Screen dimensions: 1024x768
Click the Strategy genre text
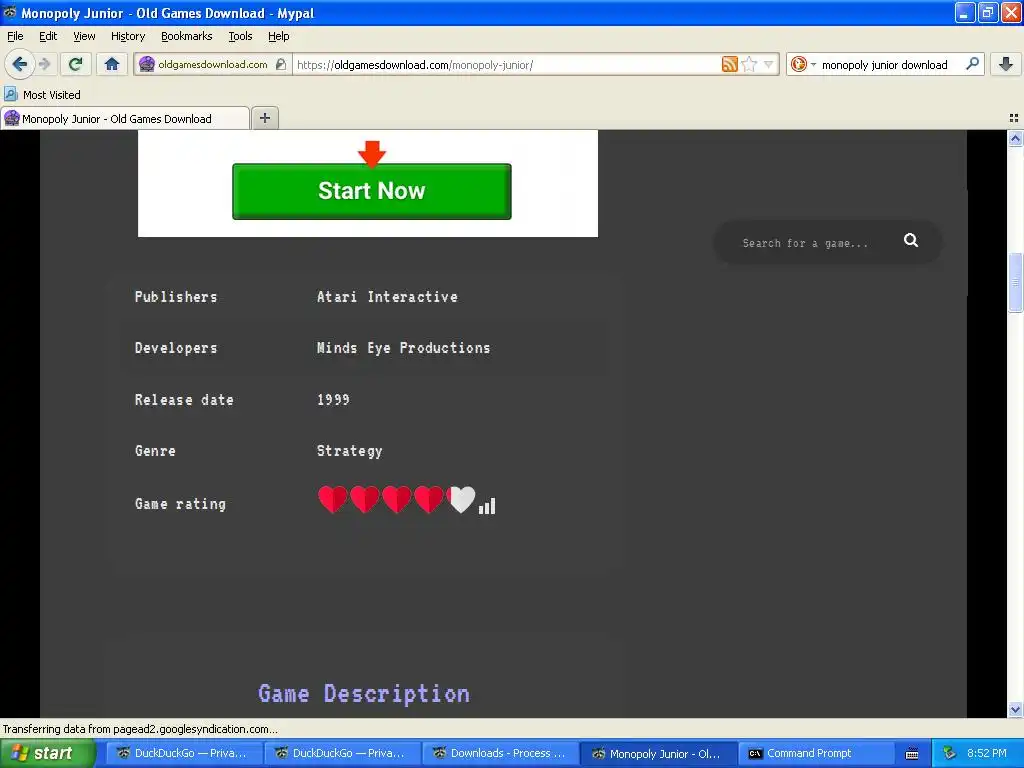(349, 451)
